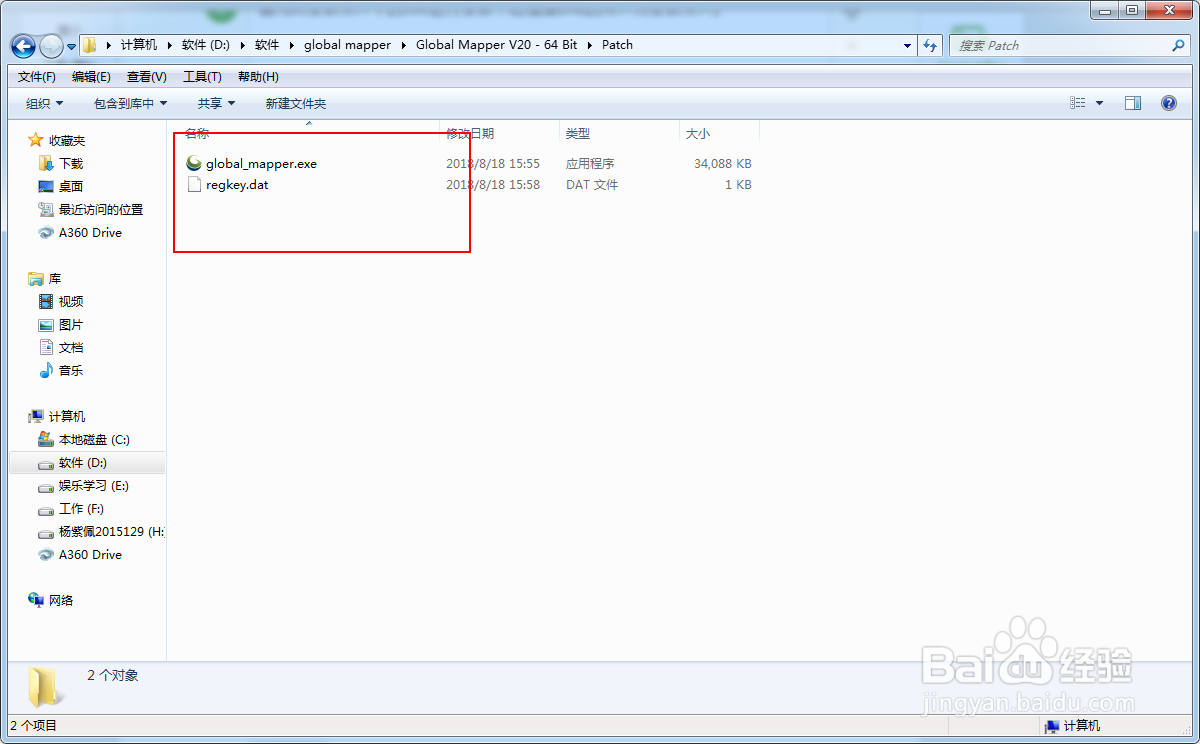This screenshot has width=1200, height=744.
Task: Open 杨紫佩2015129 drive
Action: pos(111,531)
